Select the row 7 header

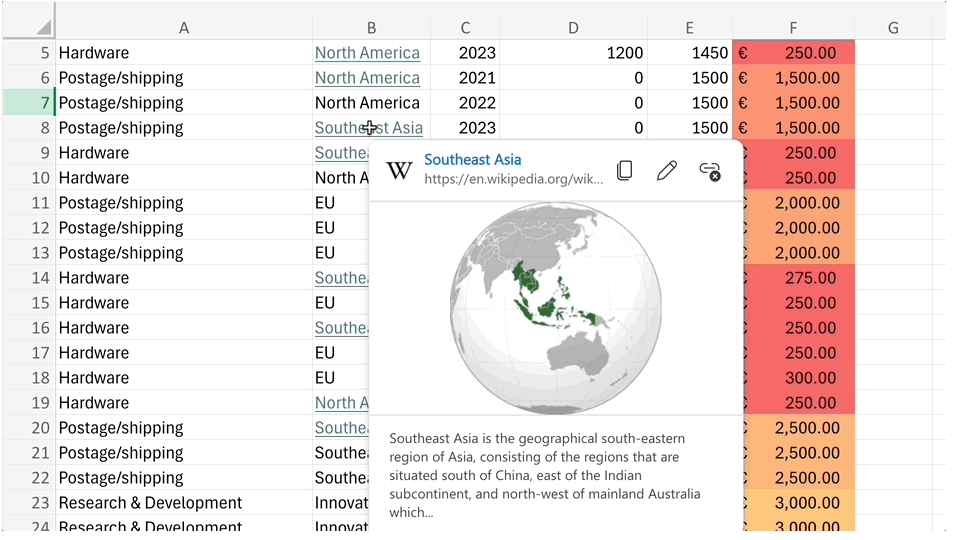(x=28, y=103)
